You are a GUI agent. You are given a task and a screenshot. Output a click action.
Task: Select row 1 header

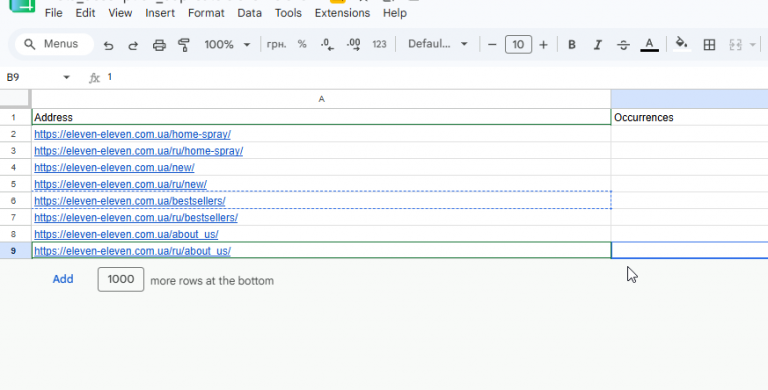click(x=13, y=118)
